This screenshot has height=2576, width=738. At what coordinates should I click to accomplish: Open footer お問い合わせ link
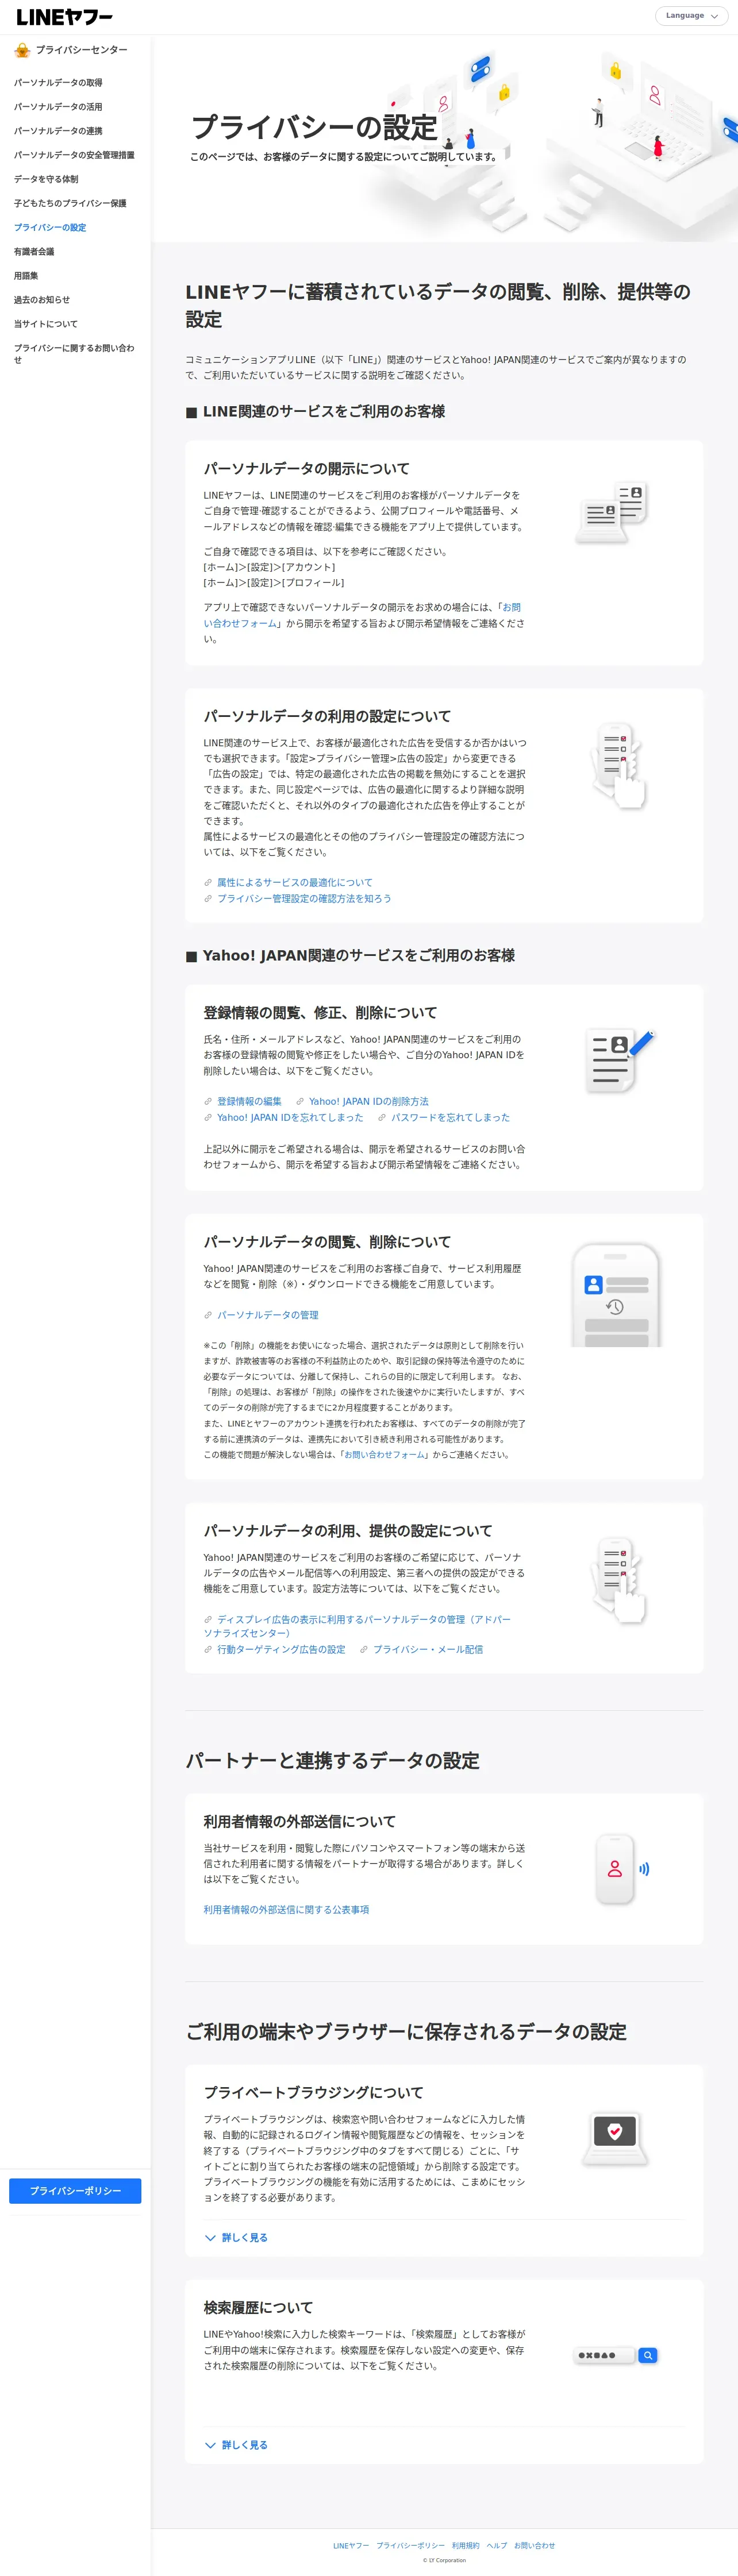click(534, 2545)
